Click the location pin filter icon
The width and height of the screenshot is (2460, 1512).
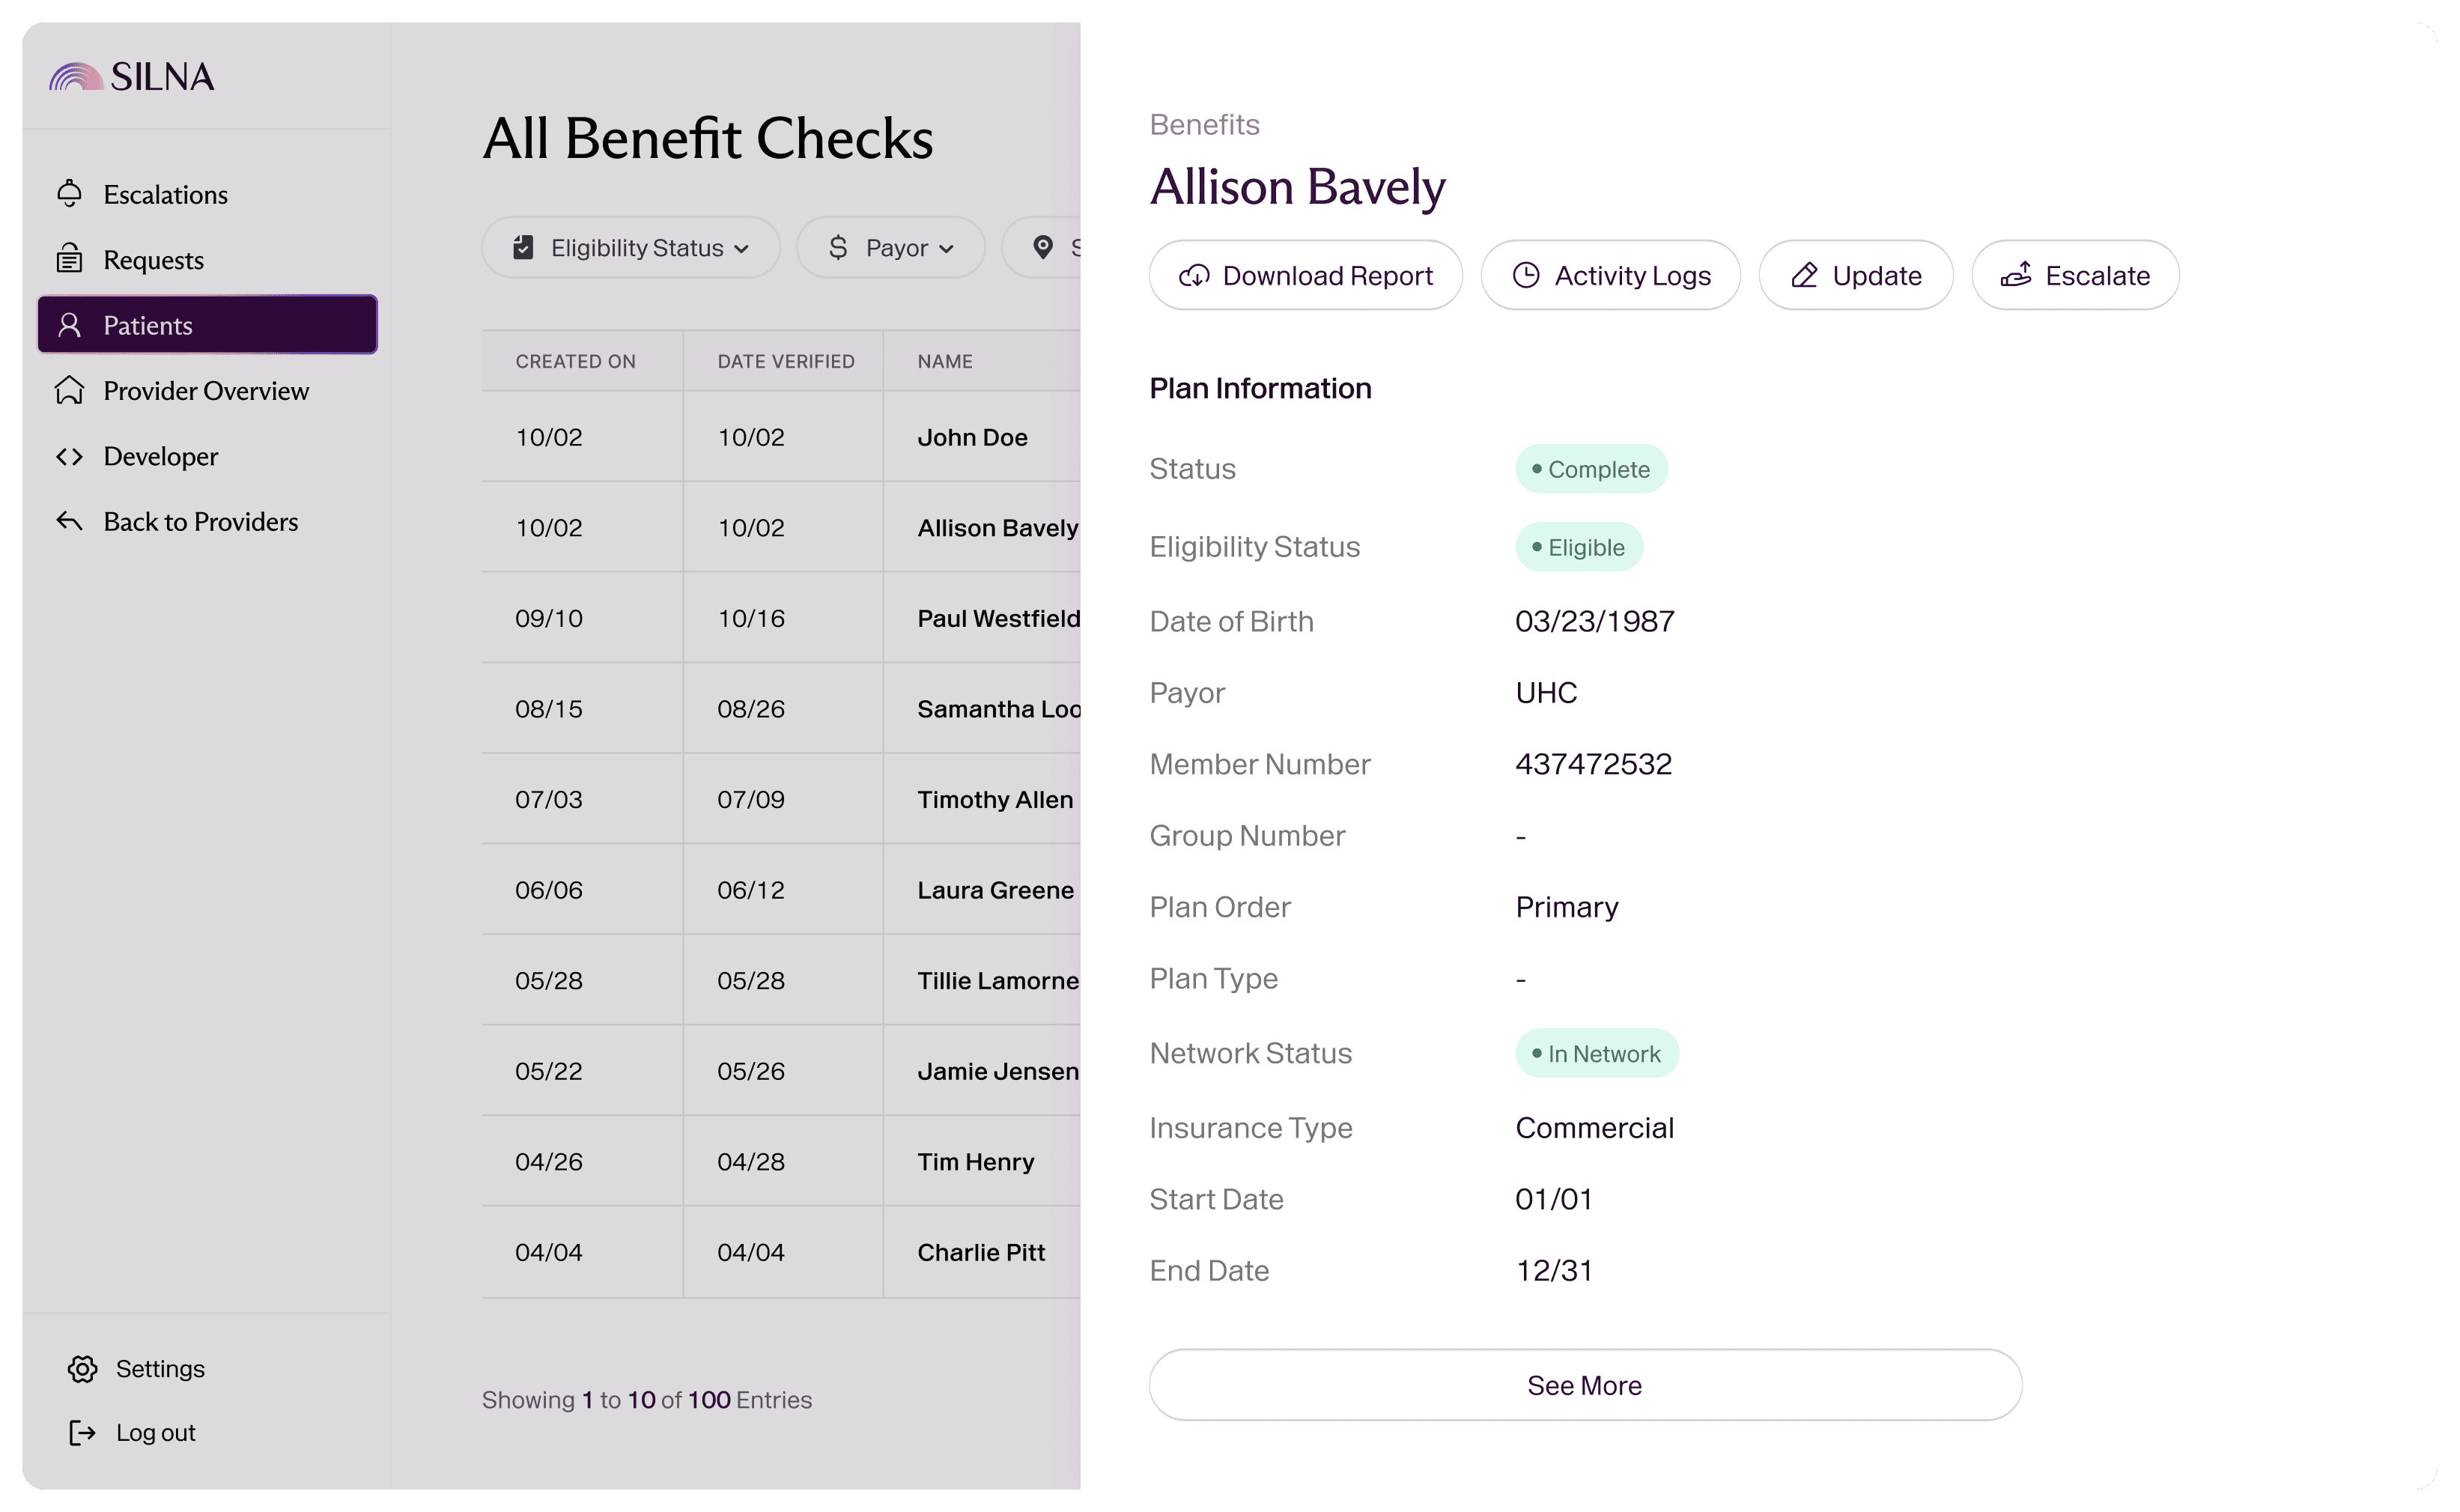[x=1043, y=247]
